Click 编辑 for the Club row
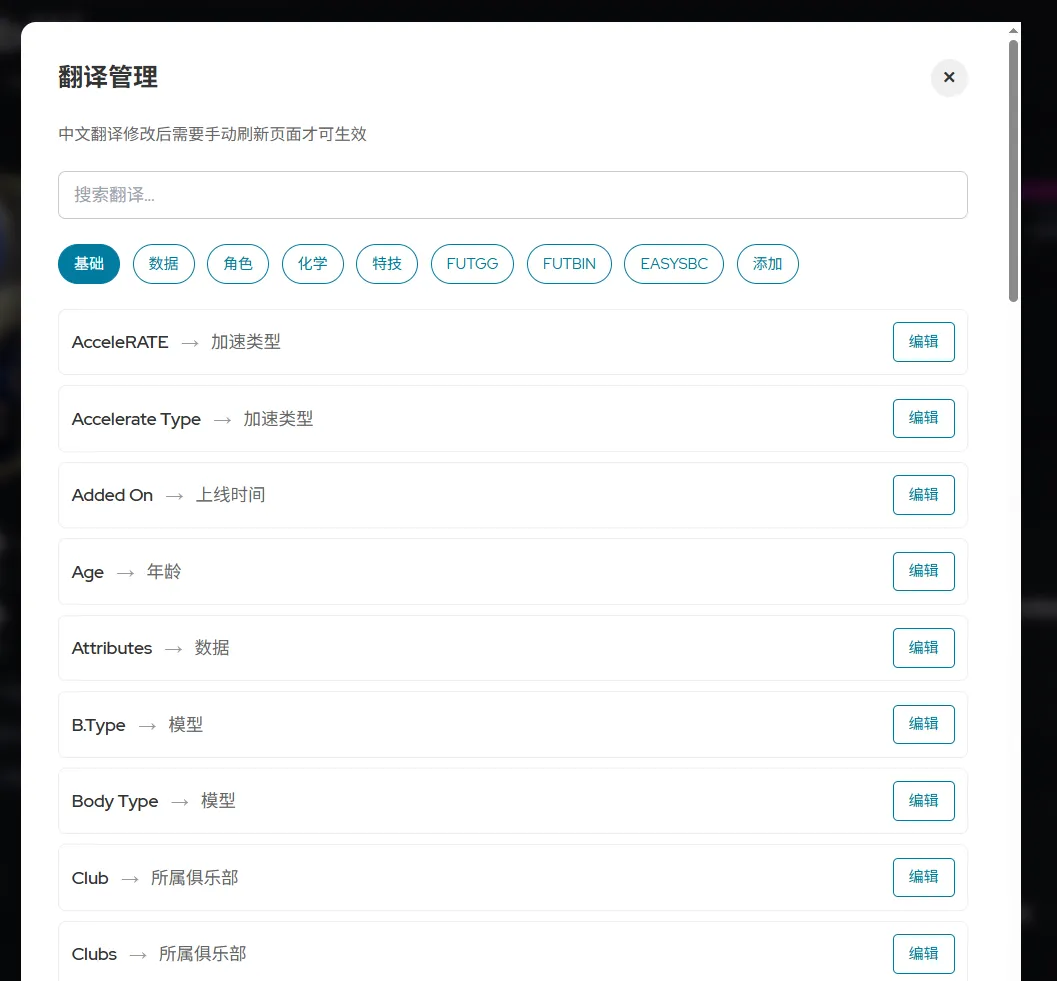The image size is (1057, 981). pyautogui.click(x=924, y=877)
